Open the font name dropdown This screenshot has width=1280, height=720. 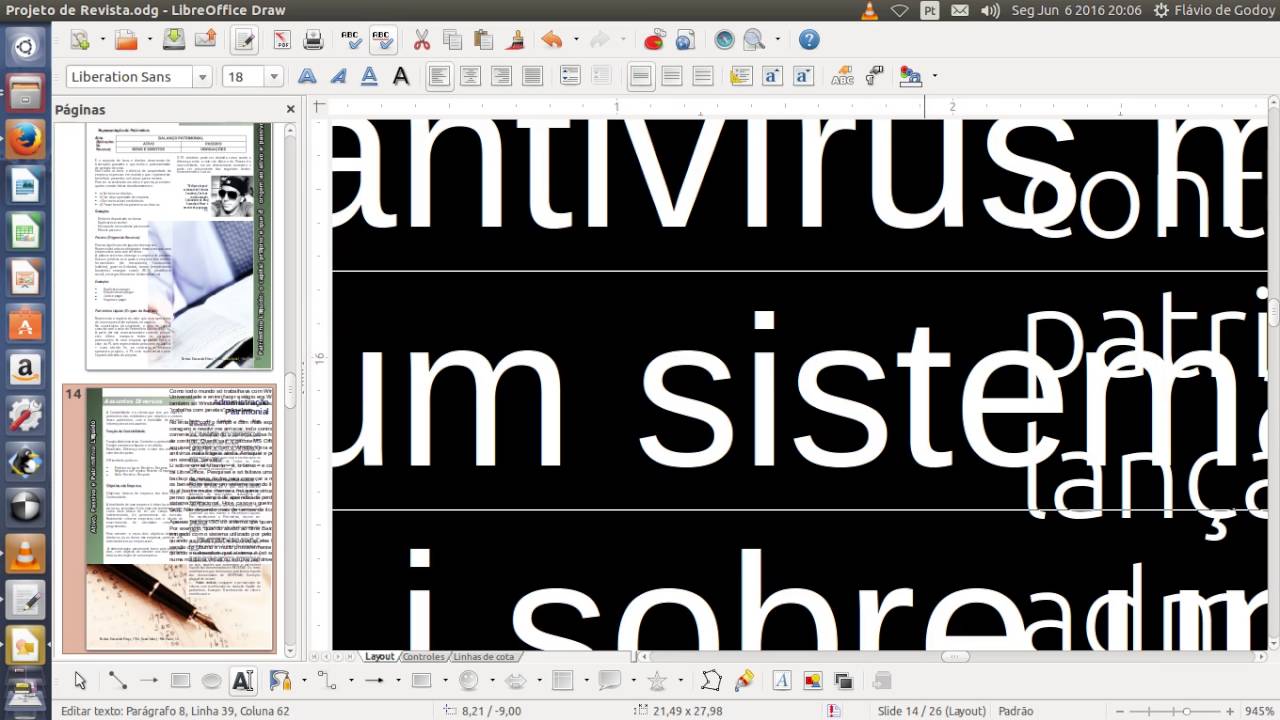coord(202,77)
